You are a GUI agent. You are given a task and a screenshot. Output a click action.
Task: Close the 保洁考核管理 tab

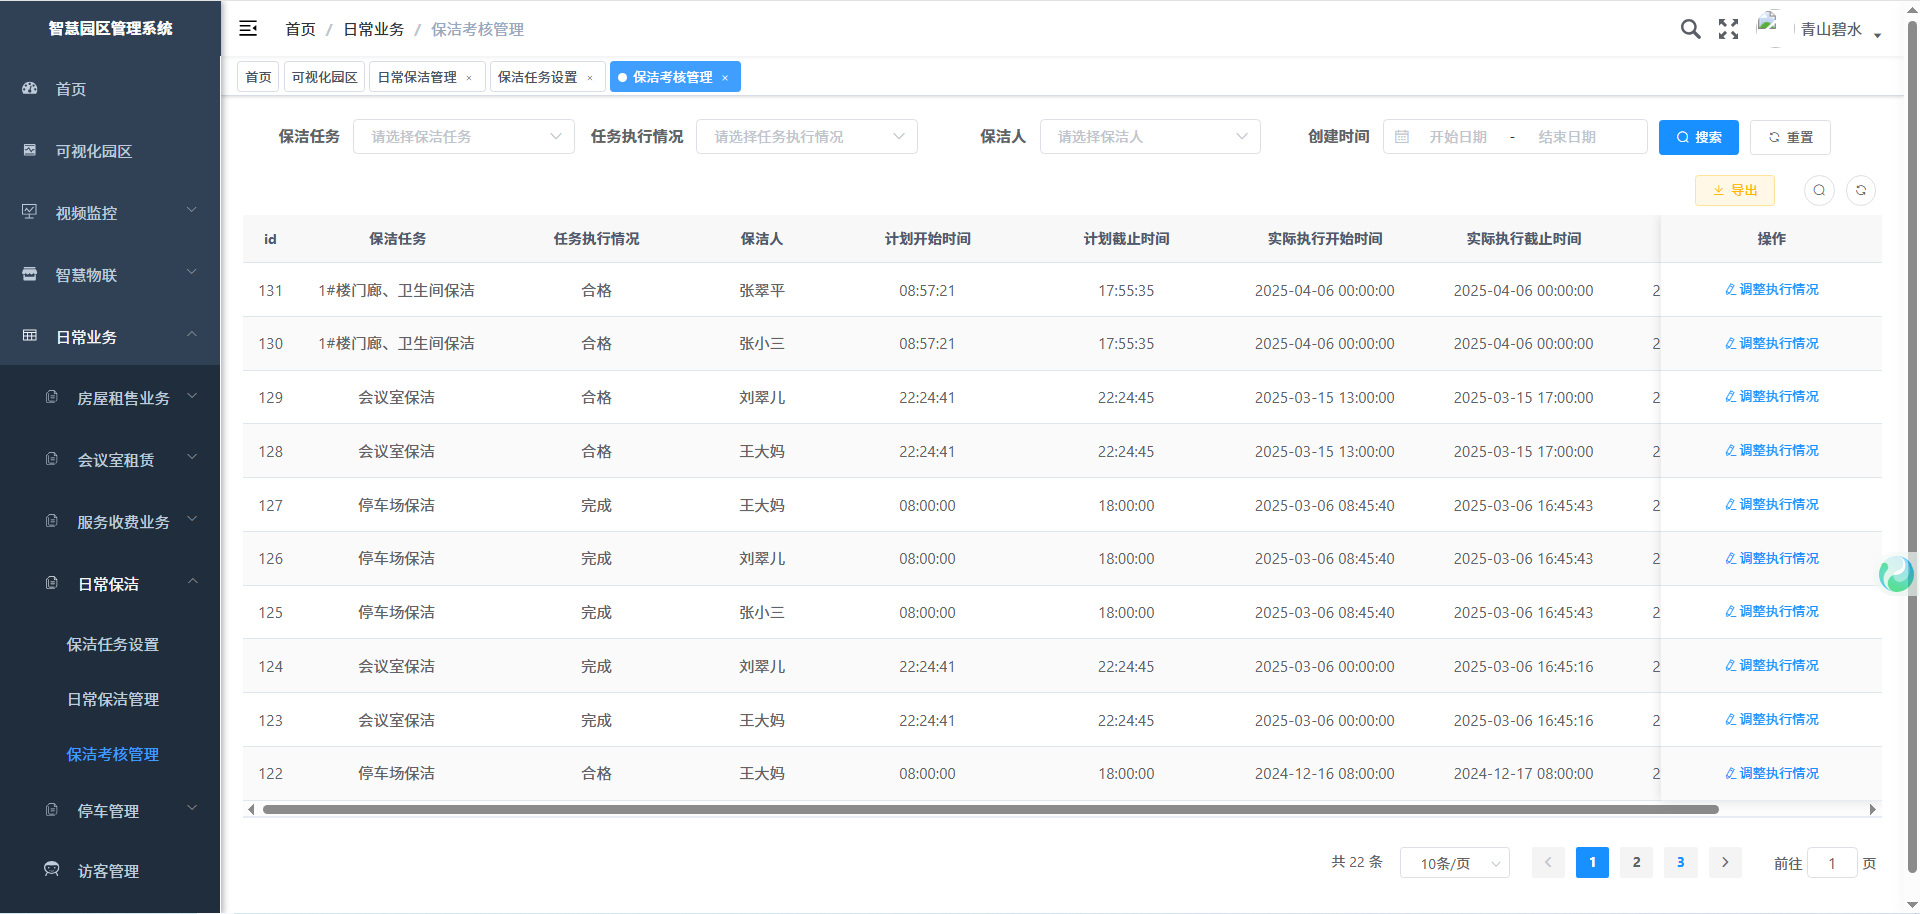[725, 78]
